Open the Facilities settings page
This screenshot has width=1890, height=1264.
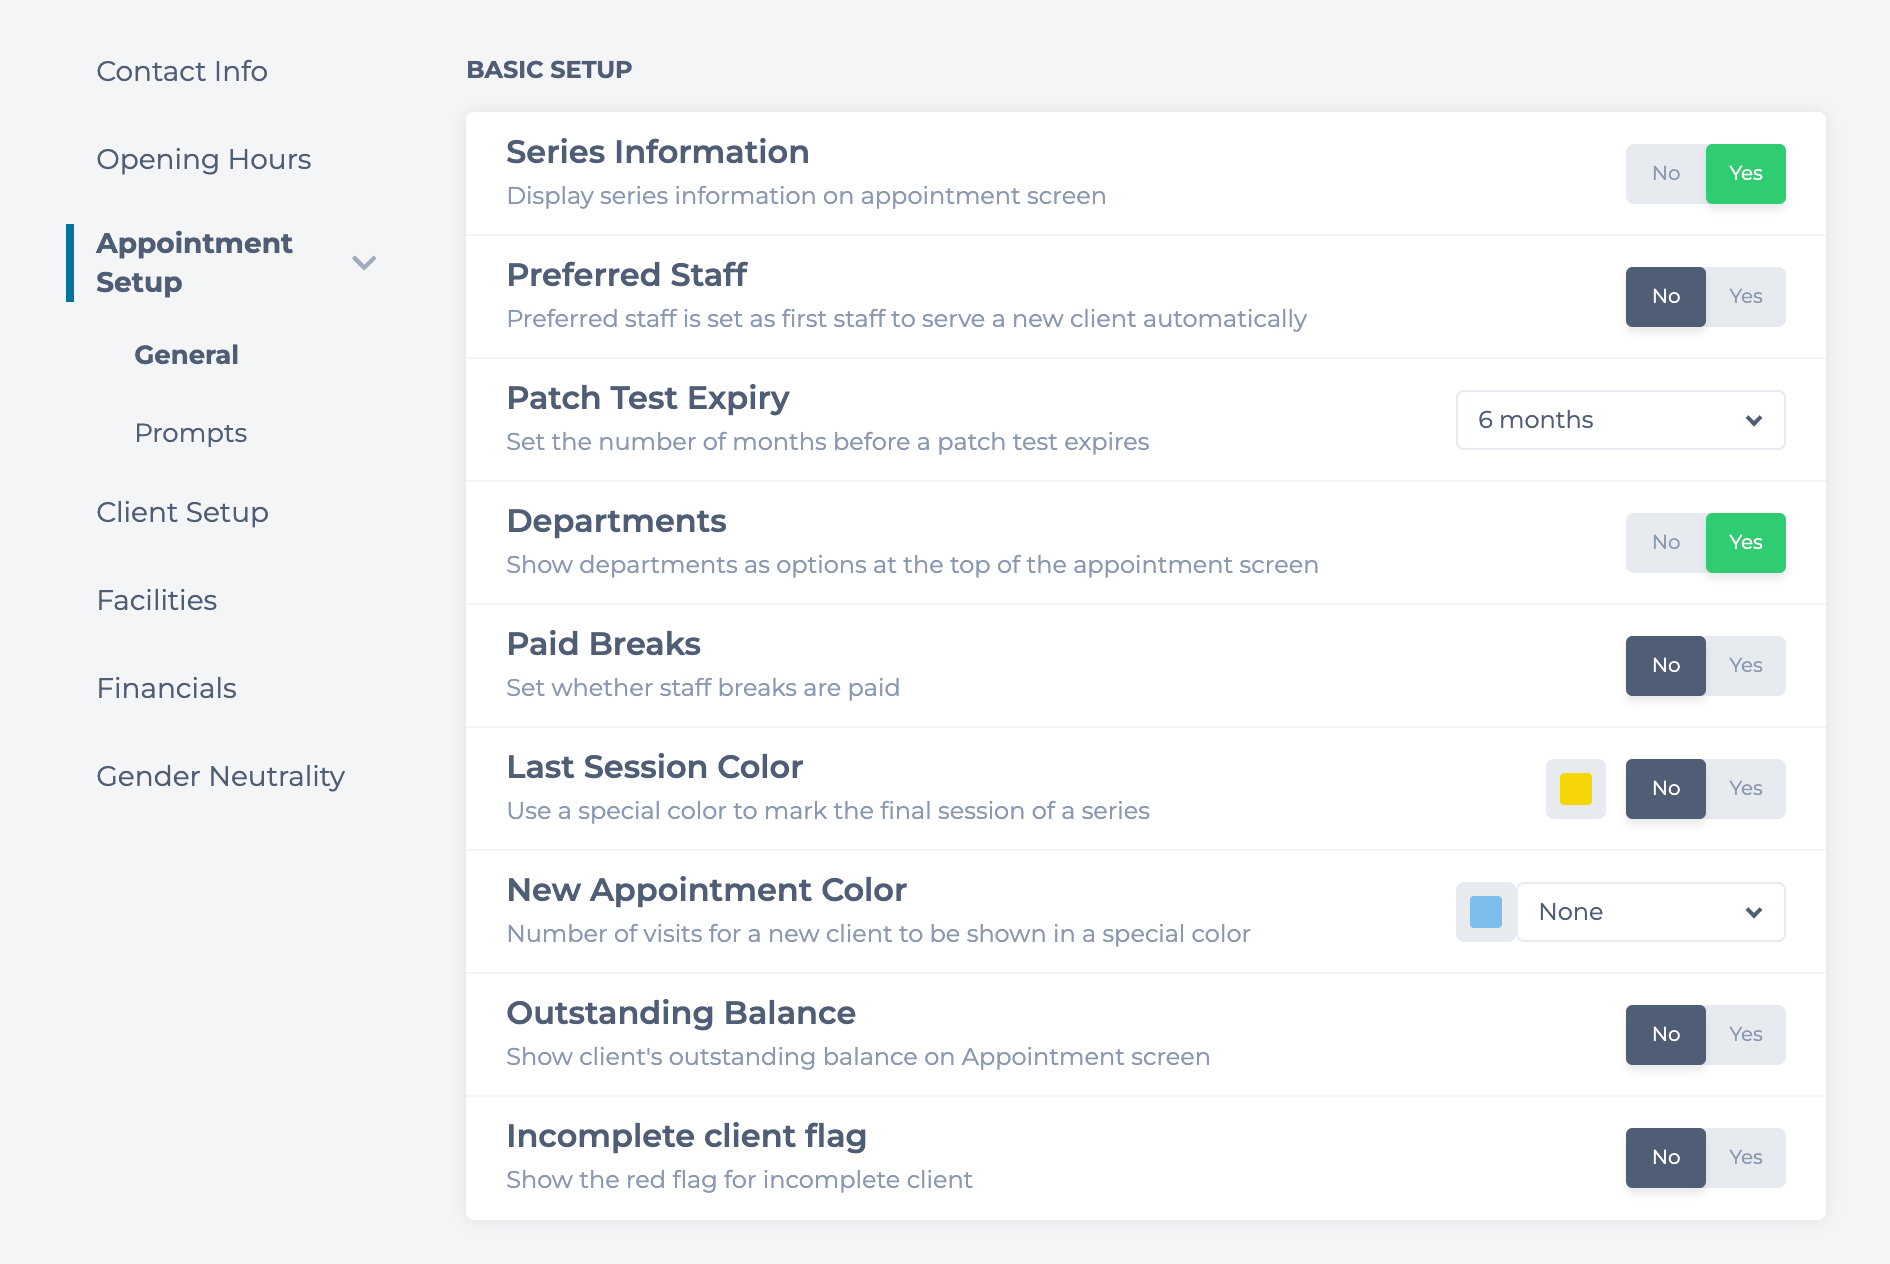click(157, 601)
